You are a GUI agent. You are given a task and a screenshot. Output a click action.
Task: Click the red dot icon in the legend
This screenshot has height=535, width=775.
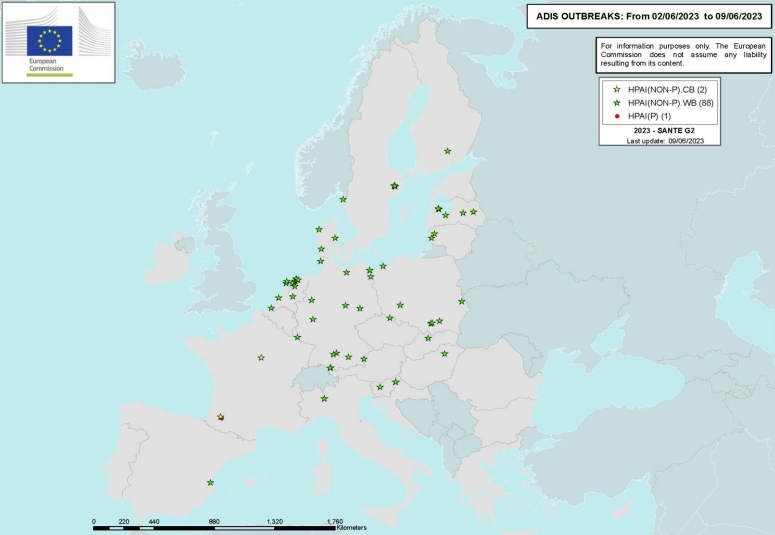[618, 117]
